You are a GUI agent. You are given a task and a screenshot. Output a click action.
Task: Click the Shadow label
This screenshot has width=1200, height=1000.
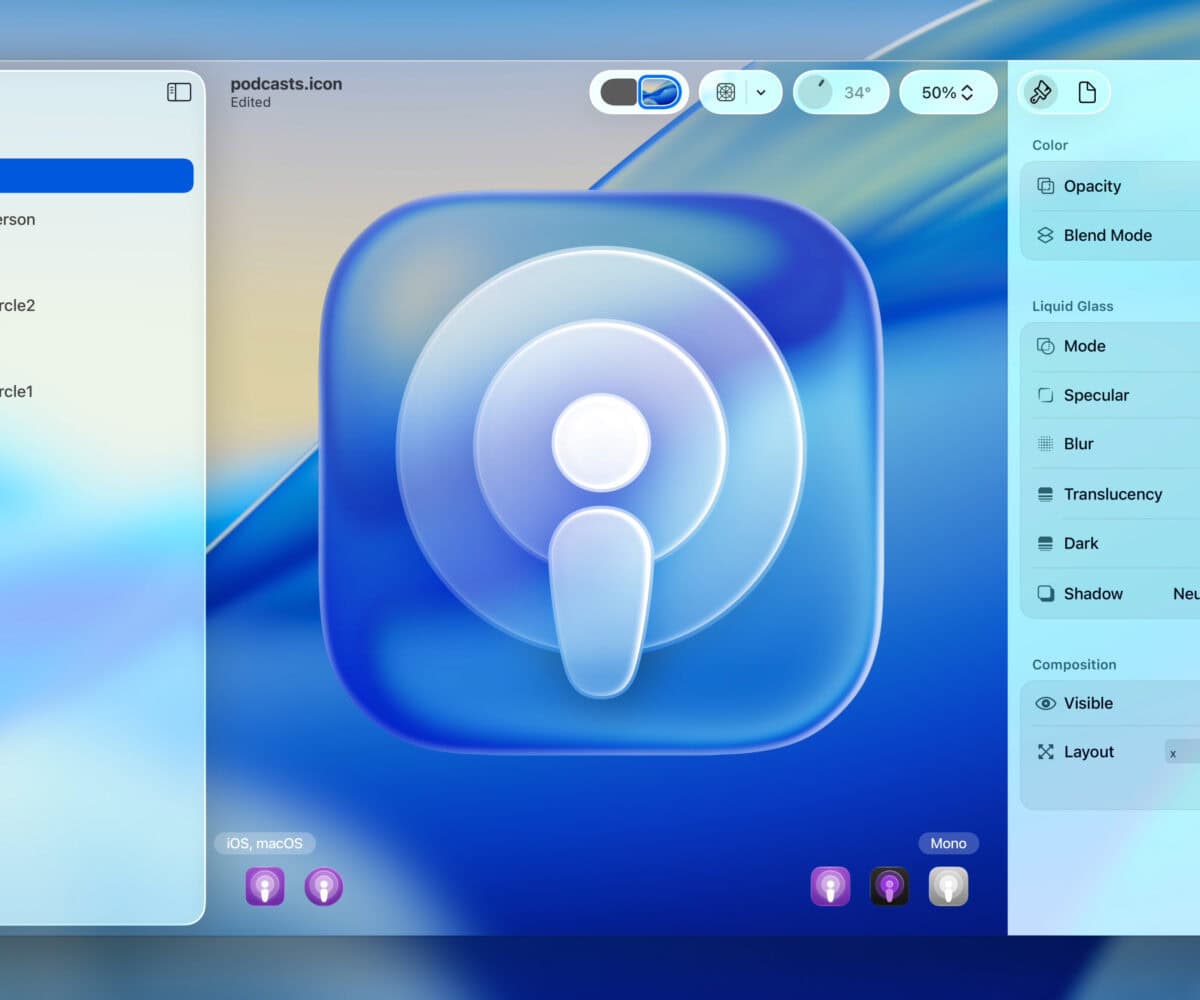coord(1093,593)
